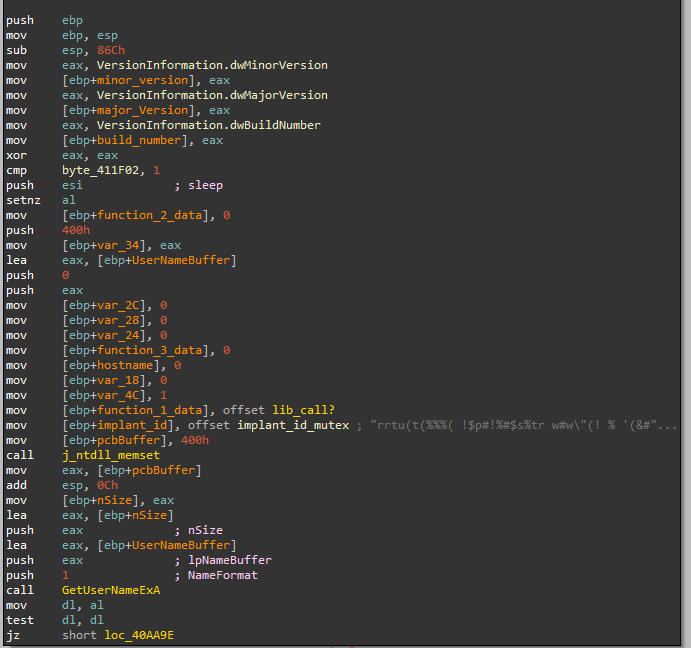The width and height of the screenshot is (691, 648).
Task: Select VersionInformation.dwBuildNumber operand
Action: pos(209,126)
